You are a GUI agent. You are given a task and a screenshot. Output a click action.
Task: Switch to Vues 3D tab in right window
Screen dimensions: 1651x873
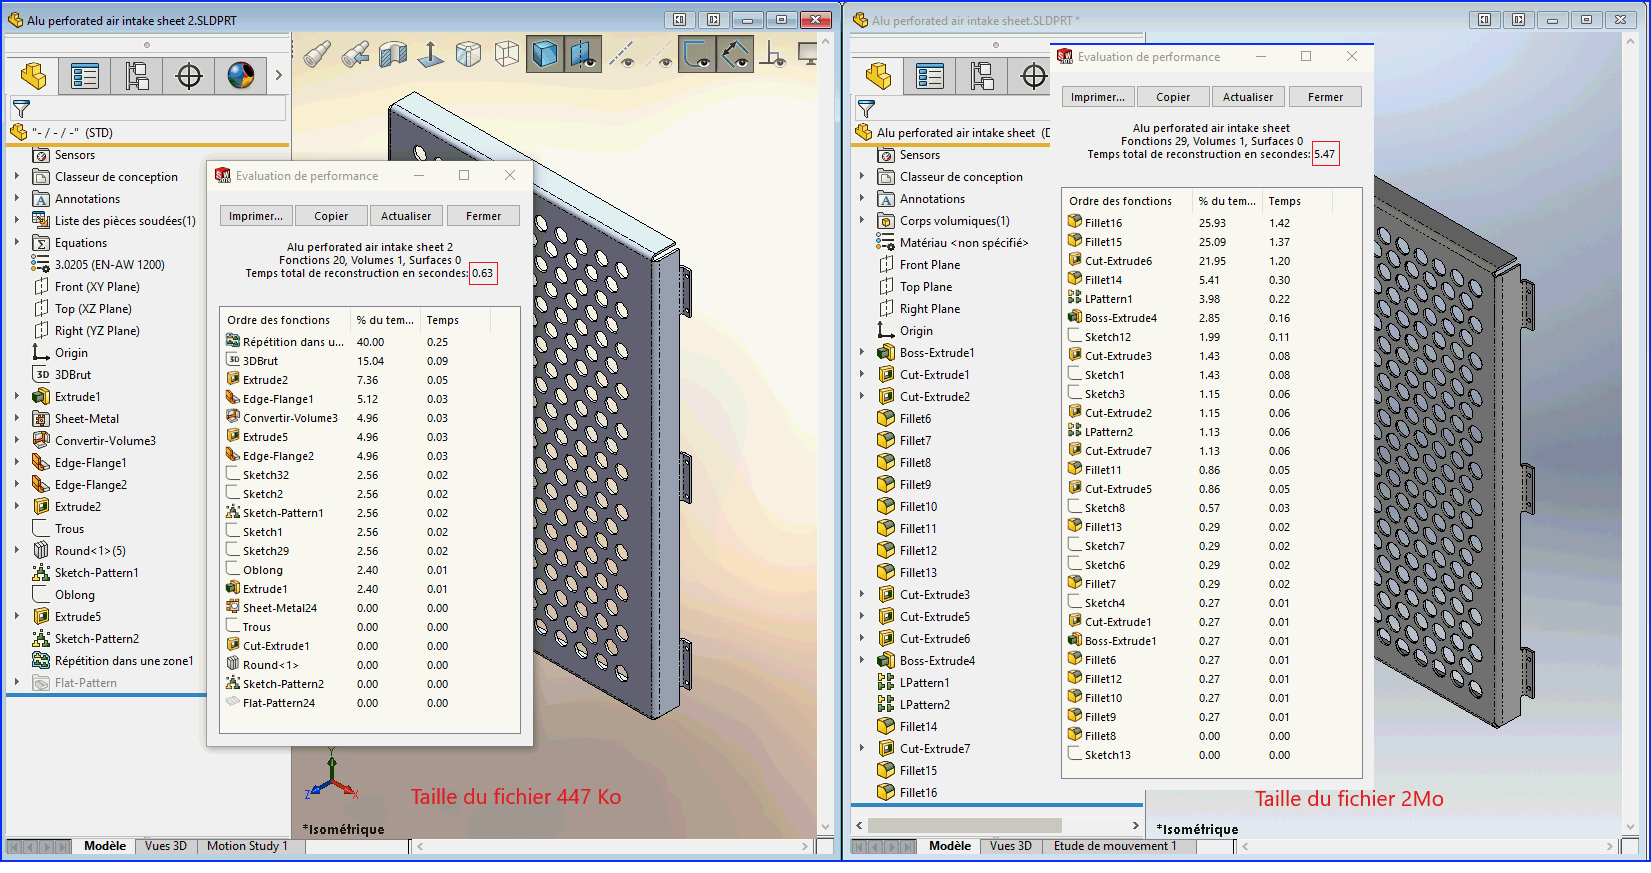tap(1011, 846)
